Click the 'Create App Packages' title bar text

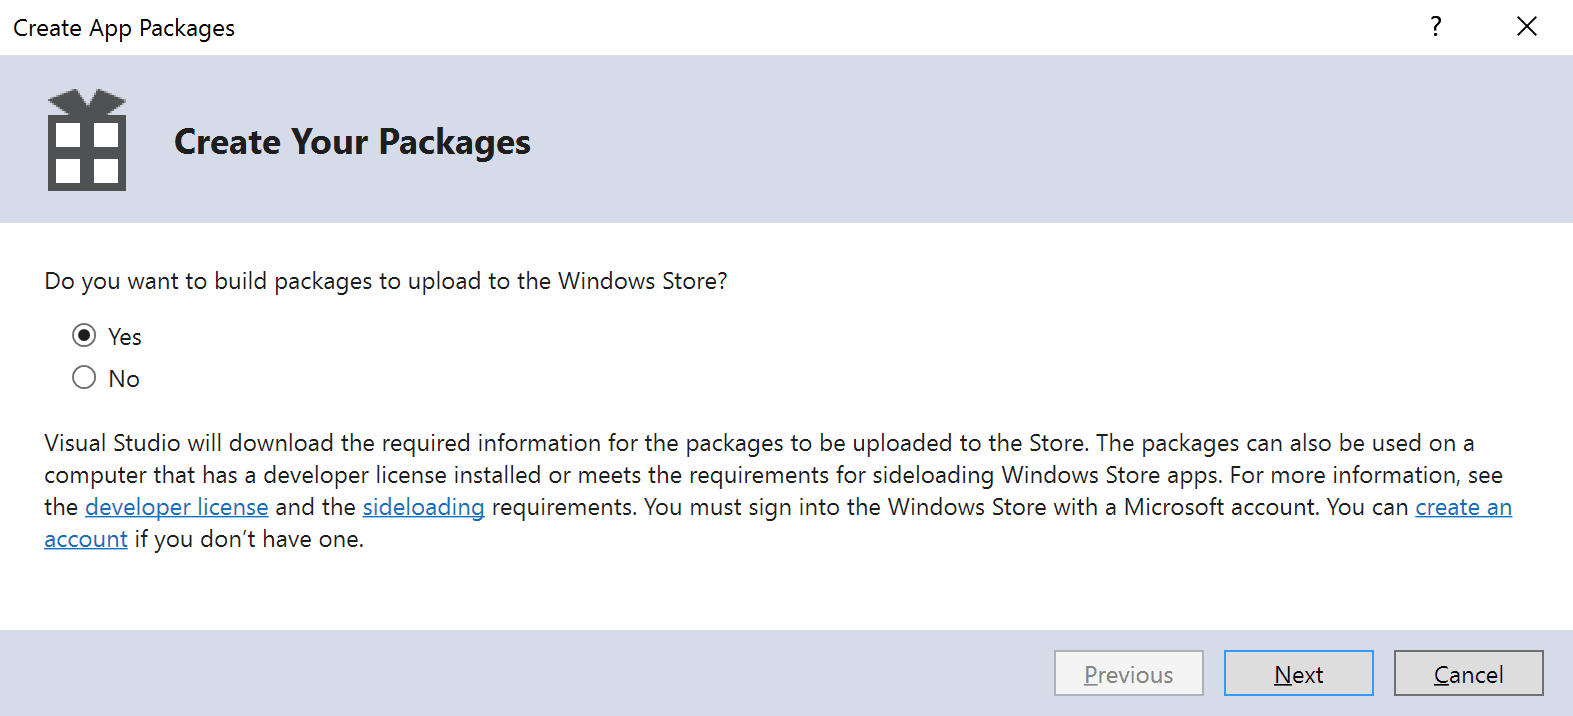tap(124, 28)
